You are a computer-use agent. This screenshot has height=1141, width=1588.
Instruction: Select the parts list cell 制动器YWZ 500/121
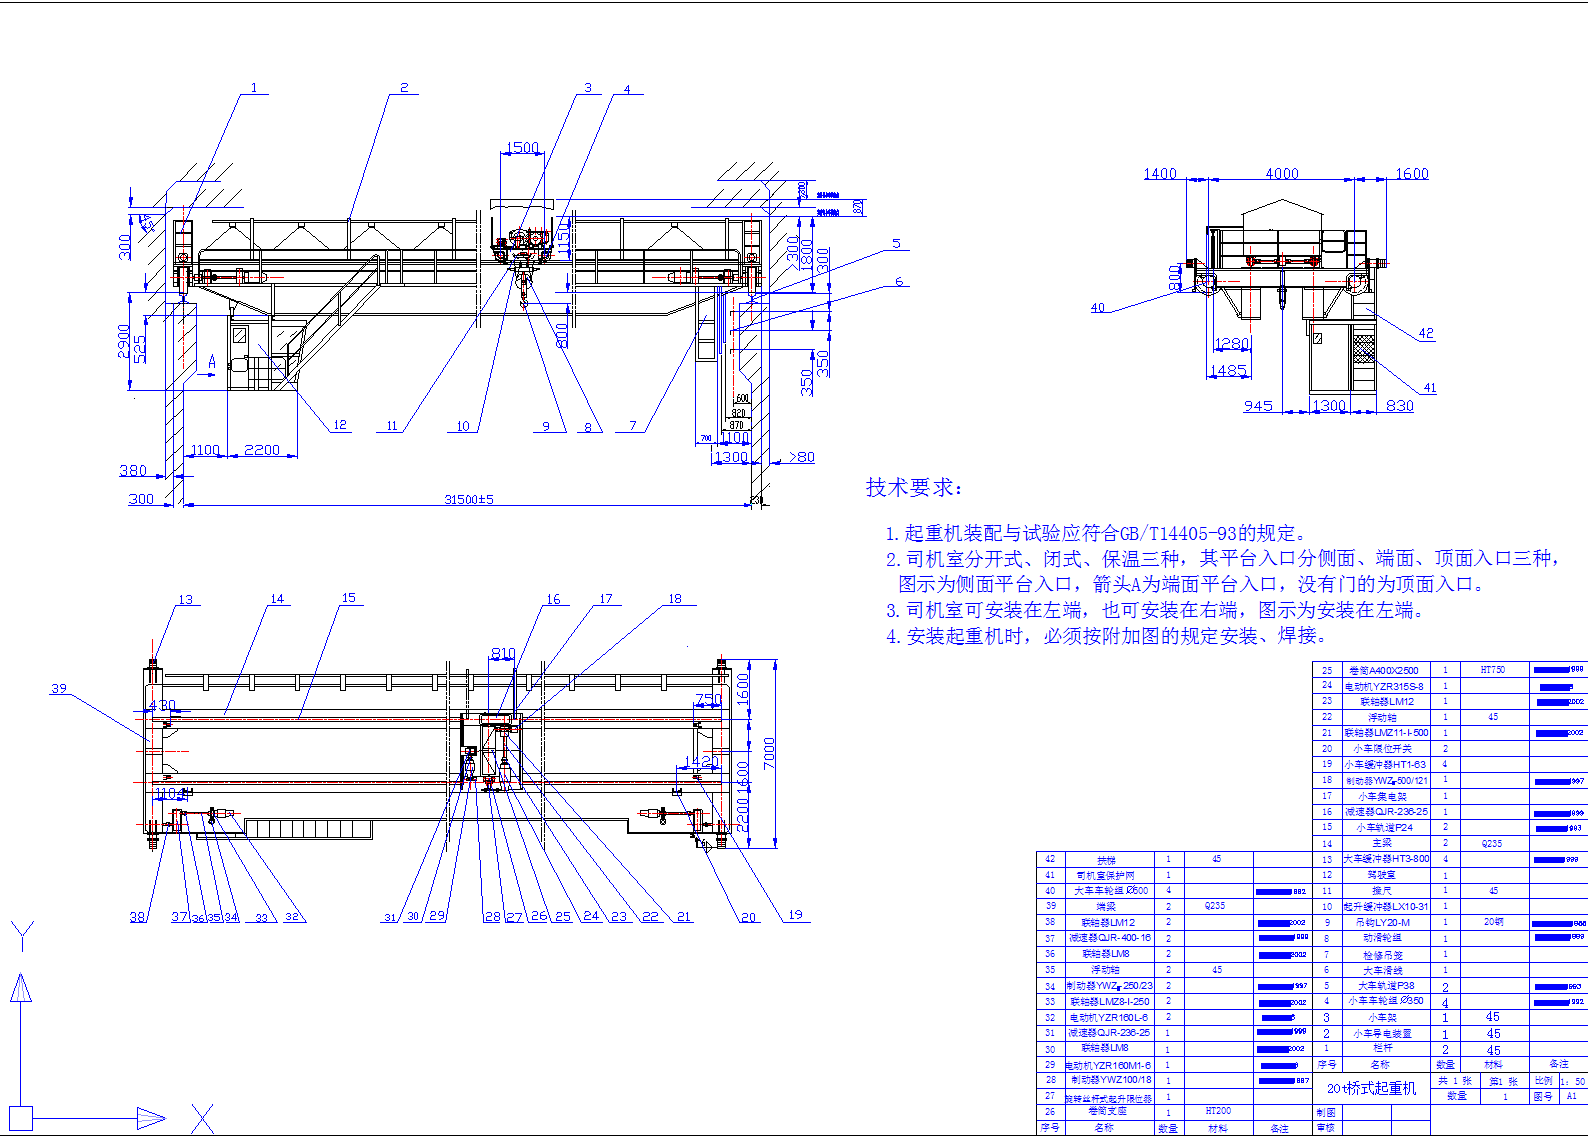(x=1386, y=780)
